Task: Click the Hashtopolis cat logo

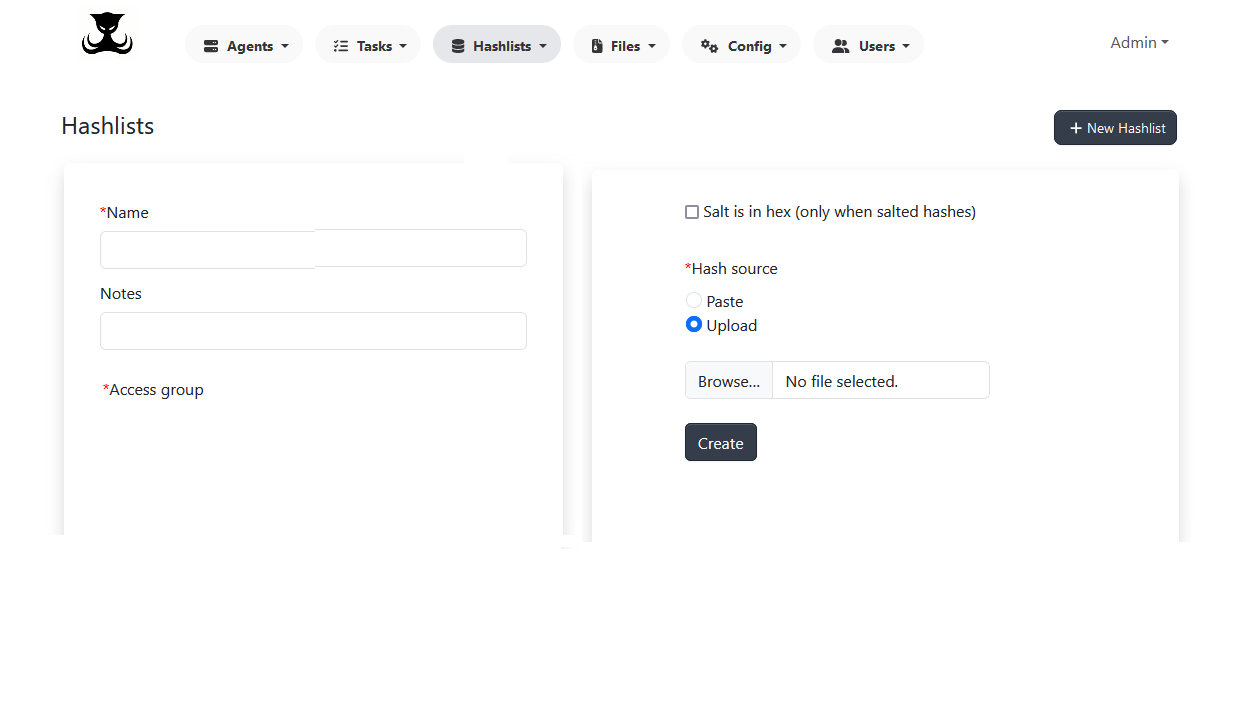Action: pyautogui.click(x=106, y=33)
